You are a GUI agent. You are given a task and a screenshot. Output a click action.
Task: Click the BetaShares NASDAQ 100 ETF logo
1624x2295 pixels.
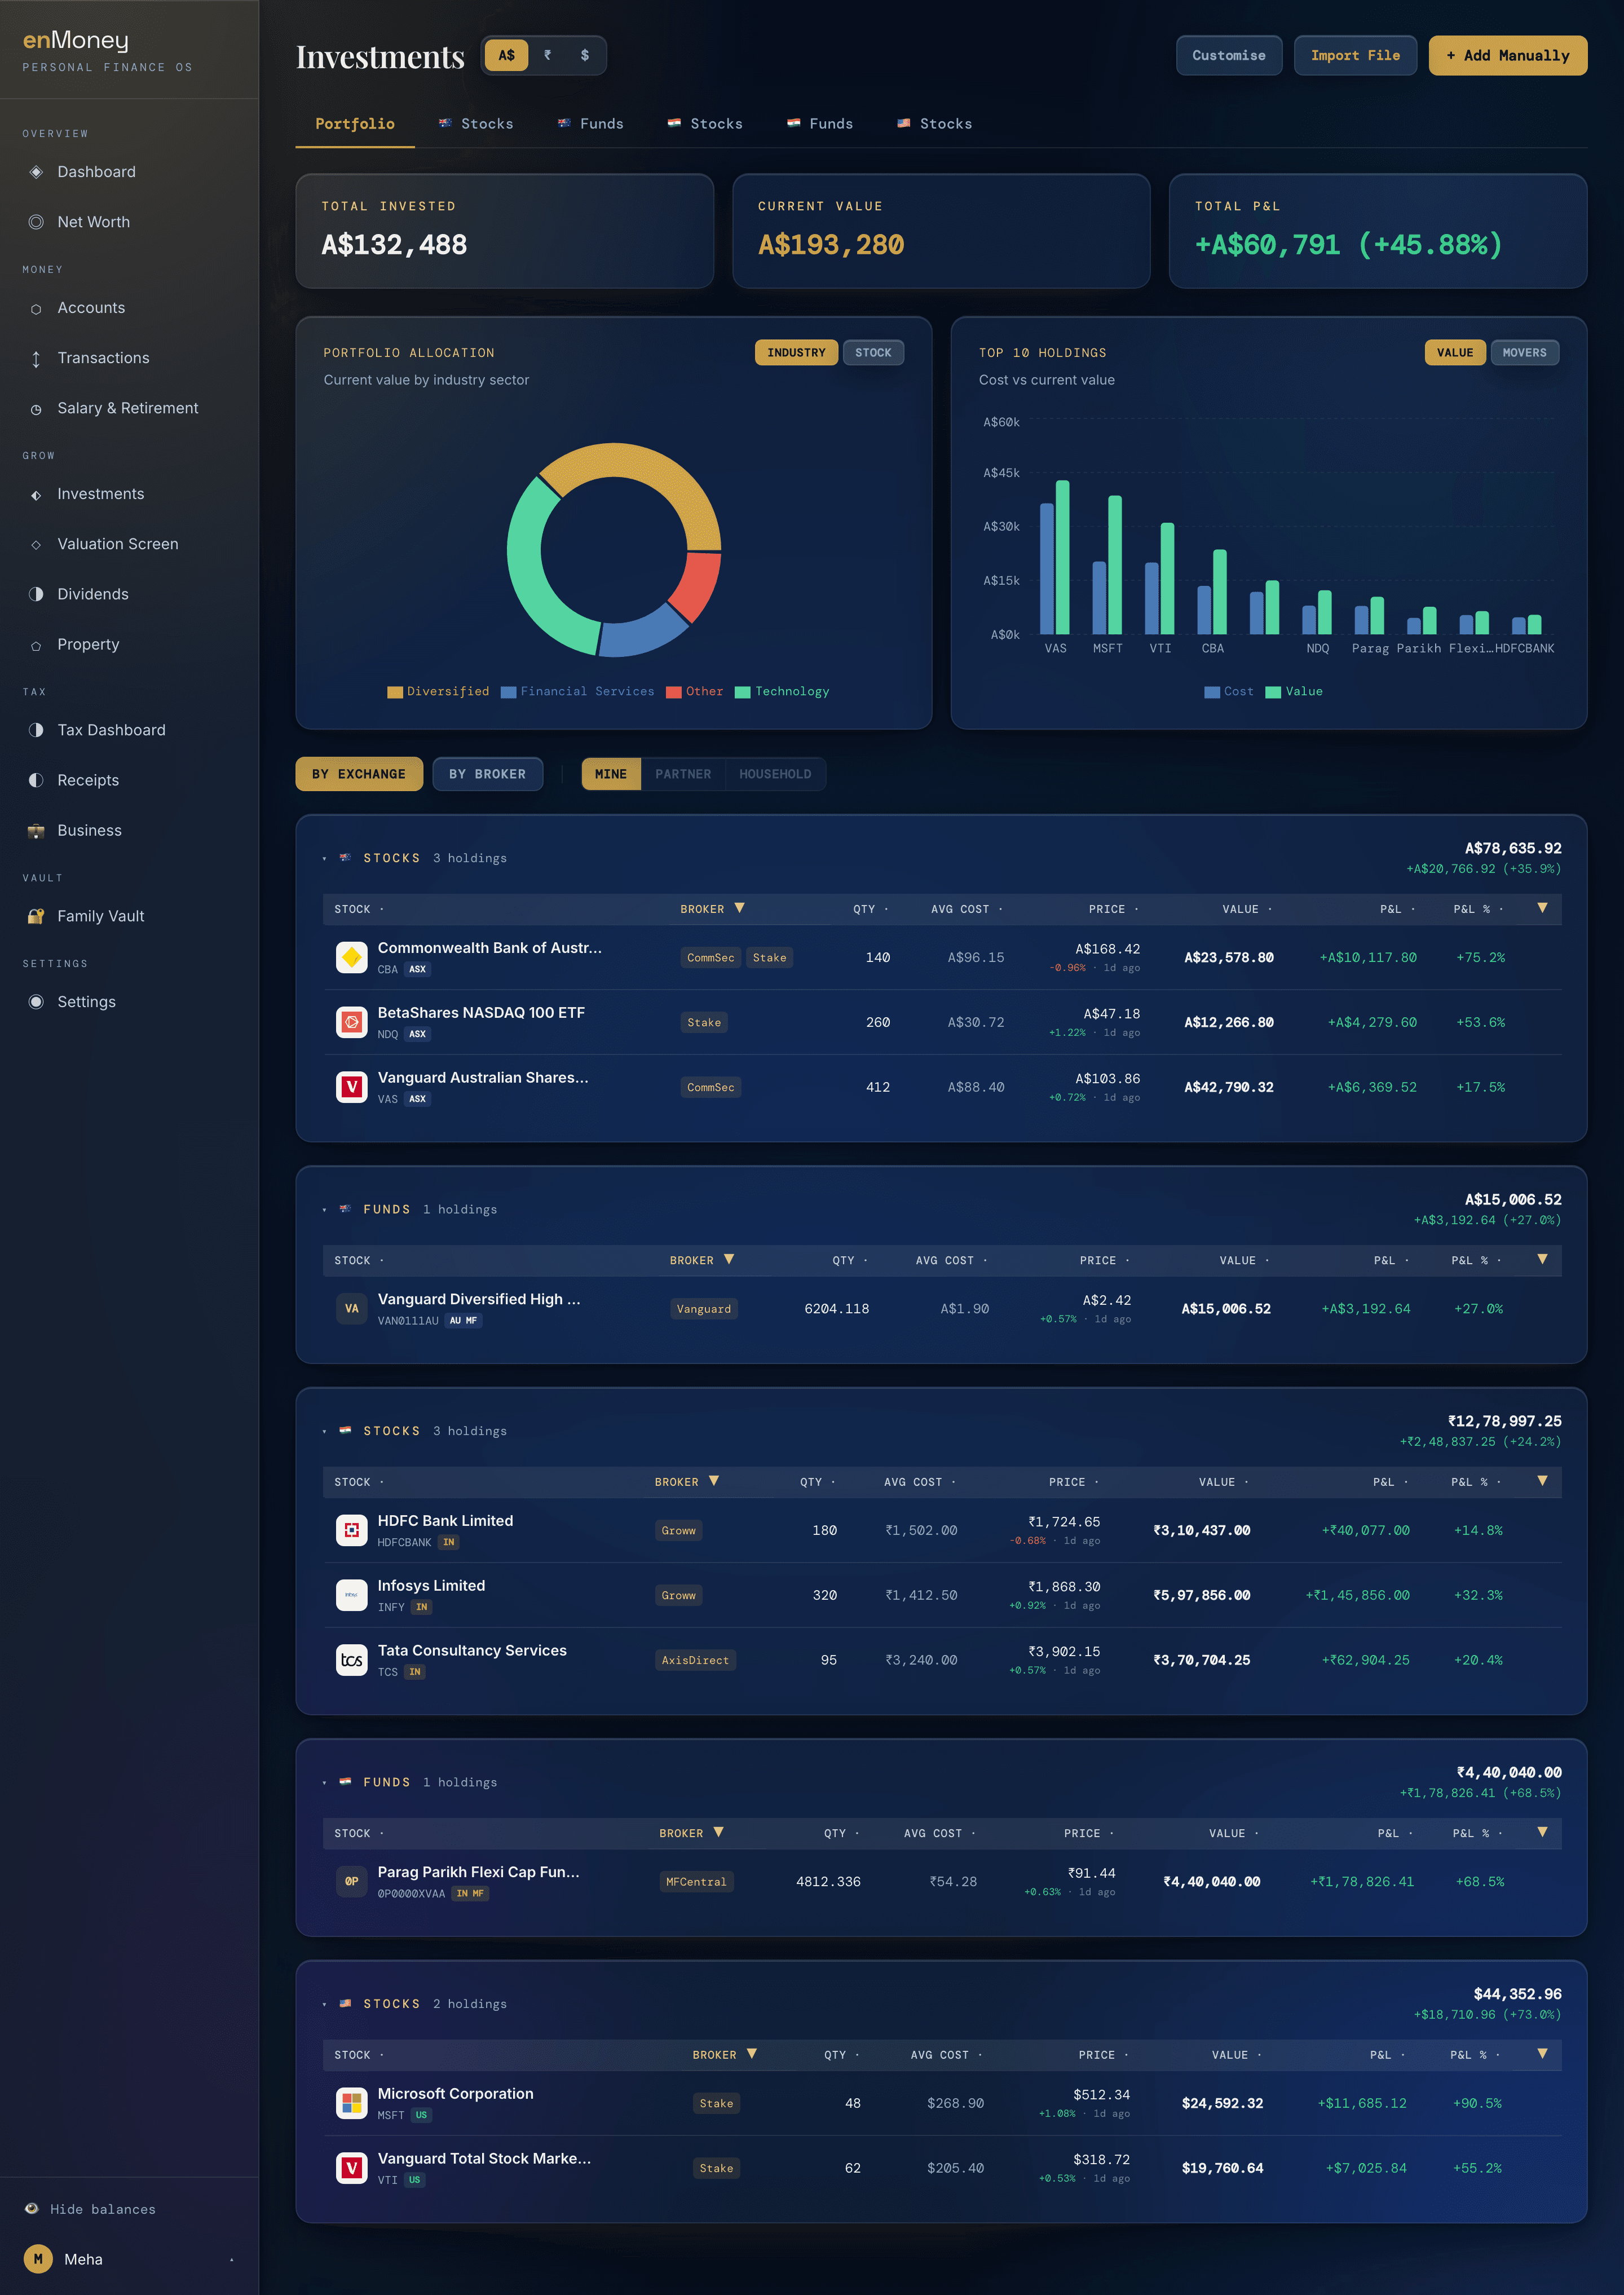tap(352, 1022)
